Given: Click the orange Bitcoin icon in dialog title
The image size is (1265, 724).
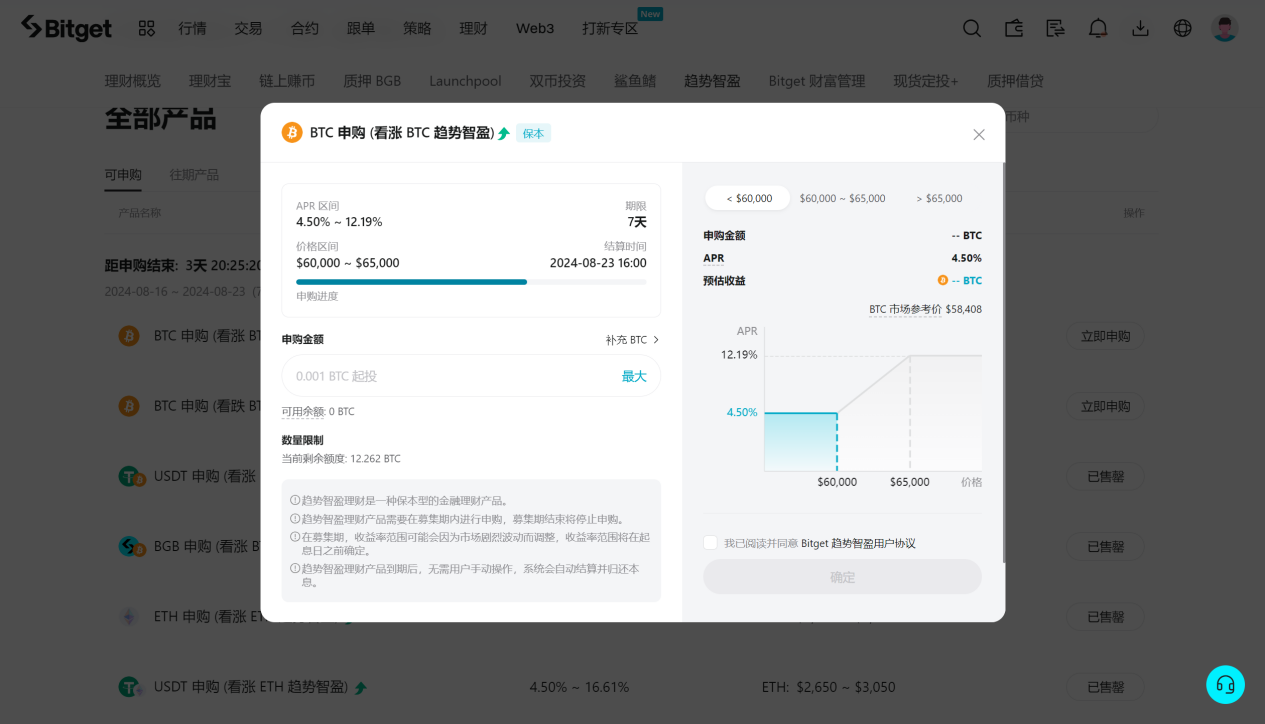Looking at the screenshot, I should (292, 133).
